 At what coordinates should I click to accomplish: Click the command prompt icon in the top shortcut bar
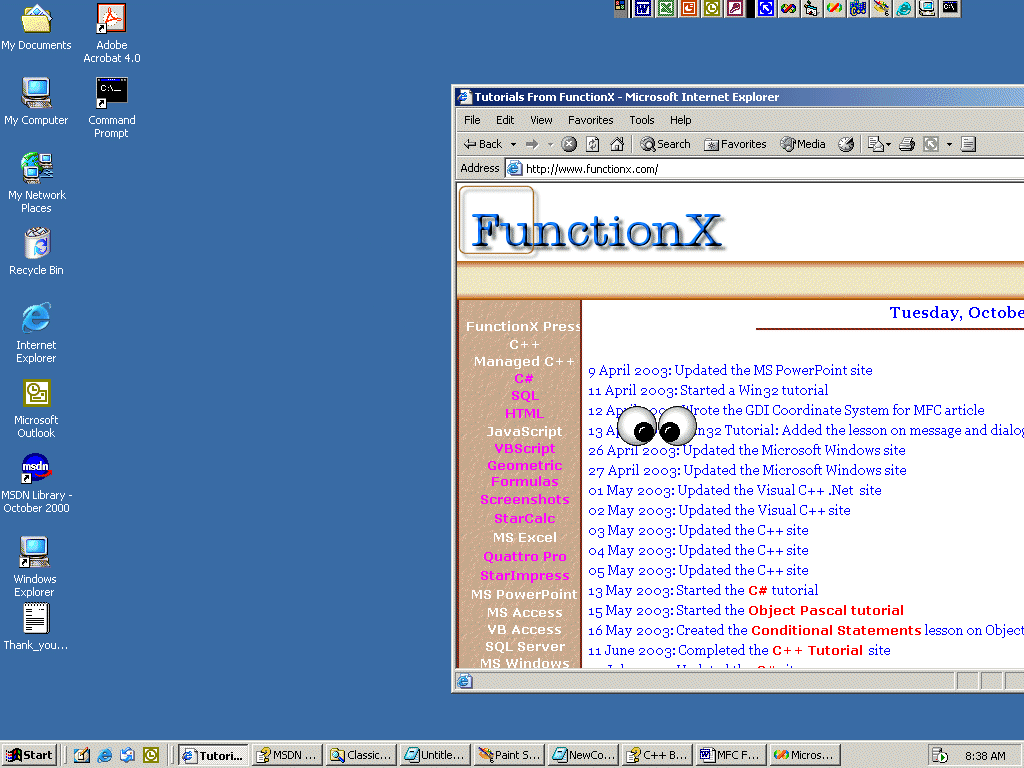point(950,8)
